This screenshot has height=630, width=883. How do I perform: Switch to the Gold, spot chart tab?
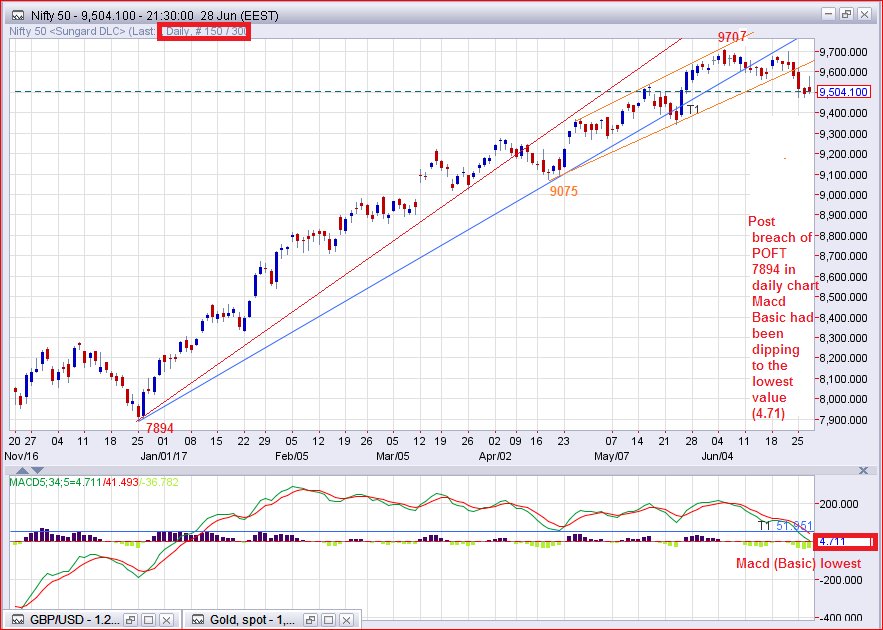coord(252,620)
